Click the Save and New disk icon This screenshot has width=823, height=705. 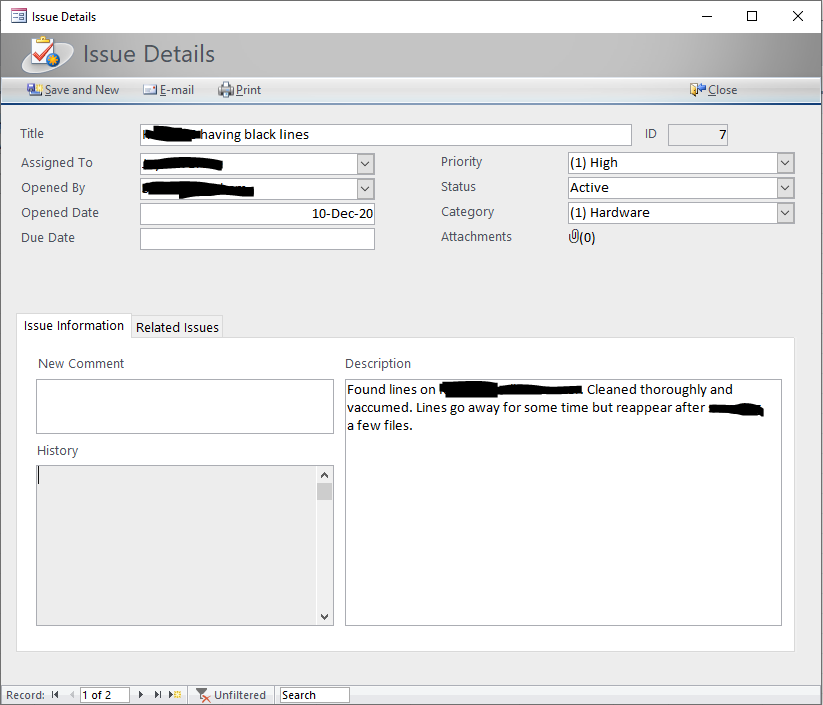(x=35, y=90)
